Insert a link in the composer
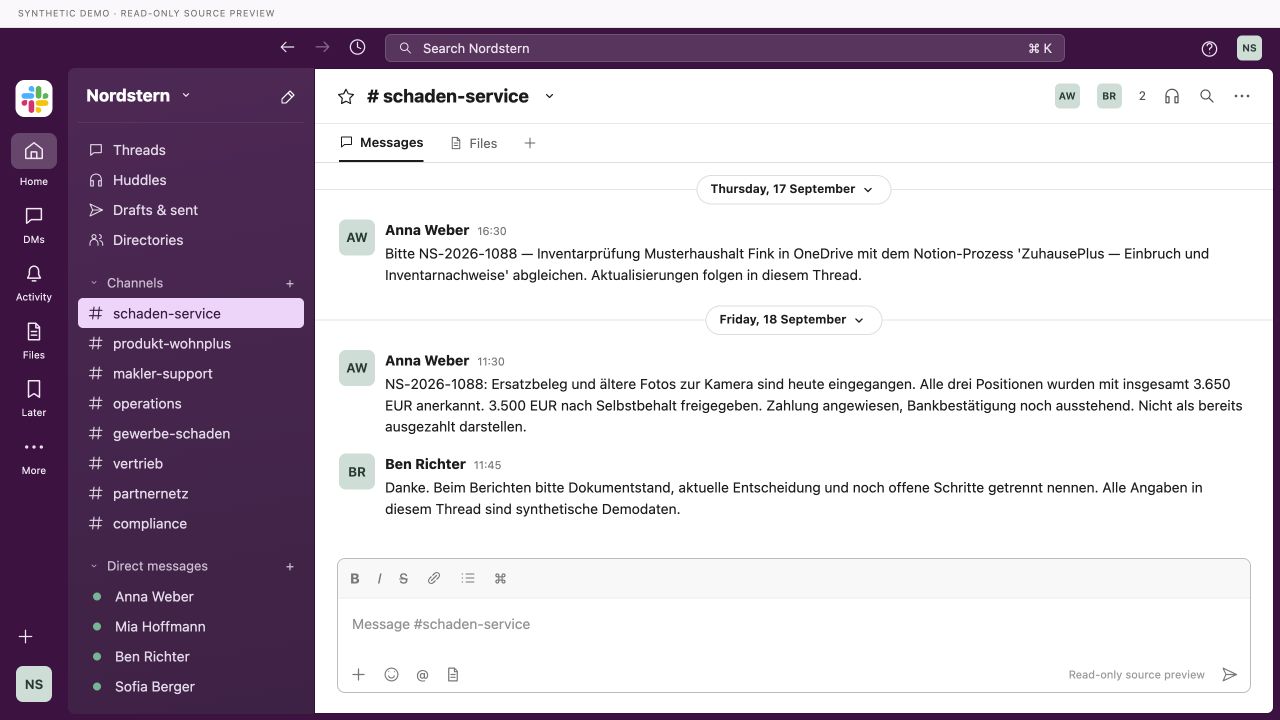 [434, 578]
